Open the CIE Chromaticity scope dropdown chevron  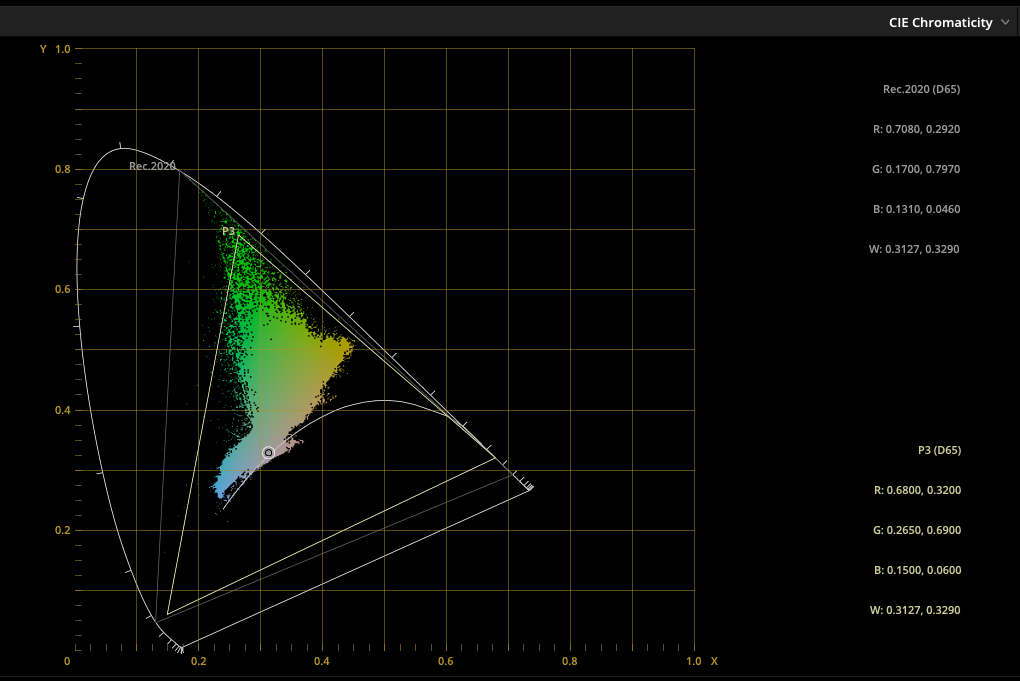[1005, 22]
